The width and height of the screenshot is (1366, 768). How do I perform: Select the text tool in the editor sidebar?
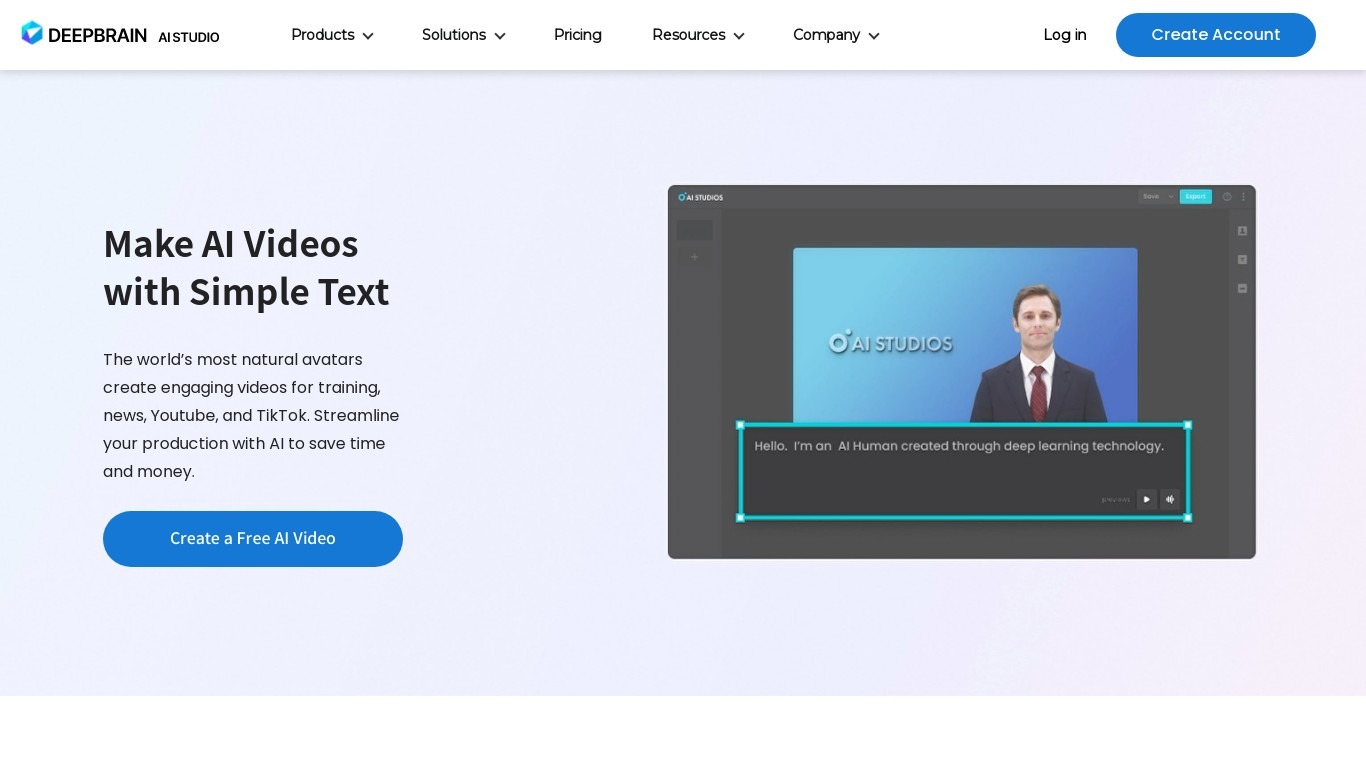click(x=1242, y=259)
